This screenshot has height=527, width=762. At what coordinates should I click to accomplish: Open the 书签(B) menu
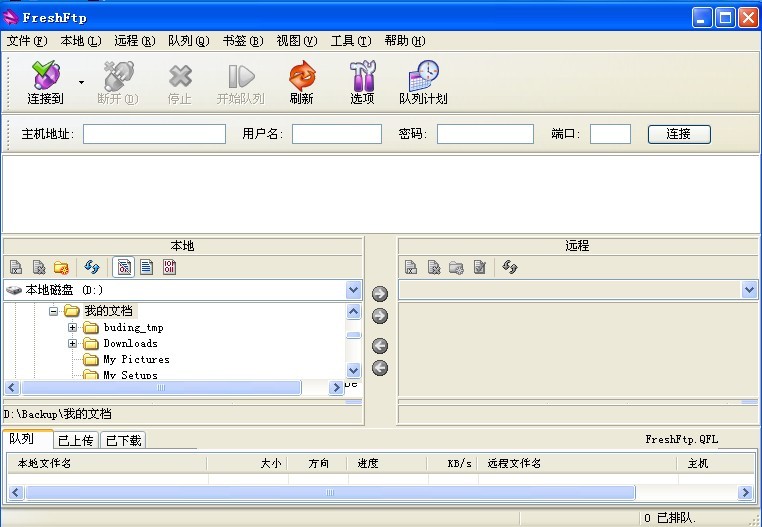[x=242, y=41]
